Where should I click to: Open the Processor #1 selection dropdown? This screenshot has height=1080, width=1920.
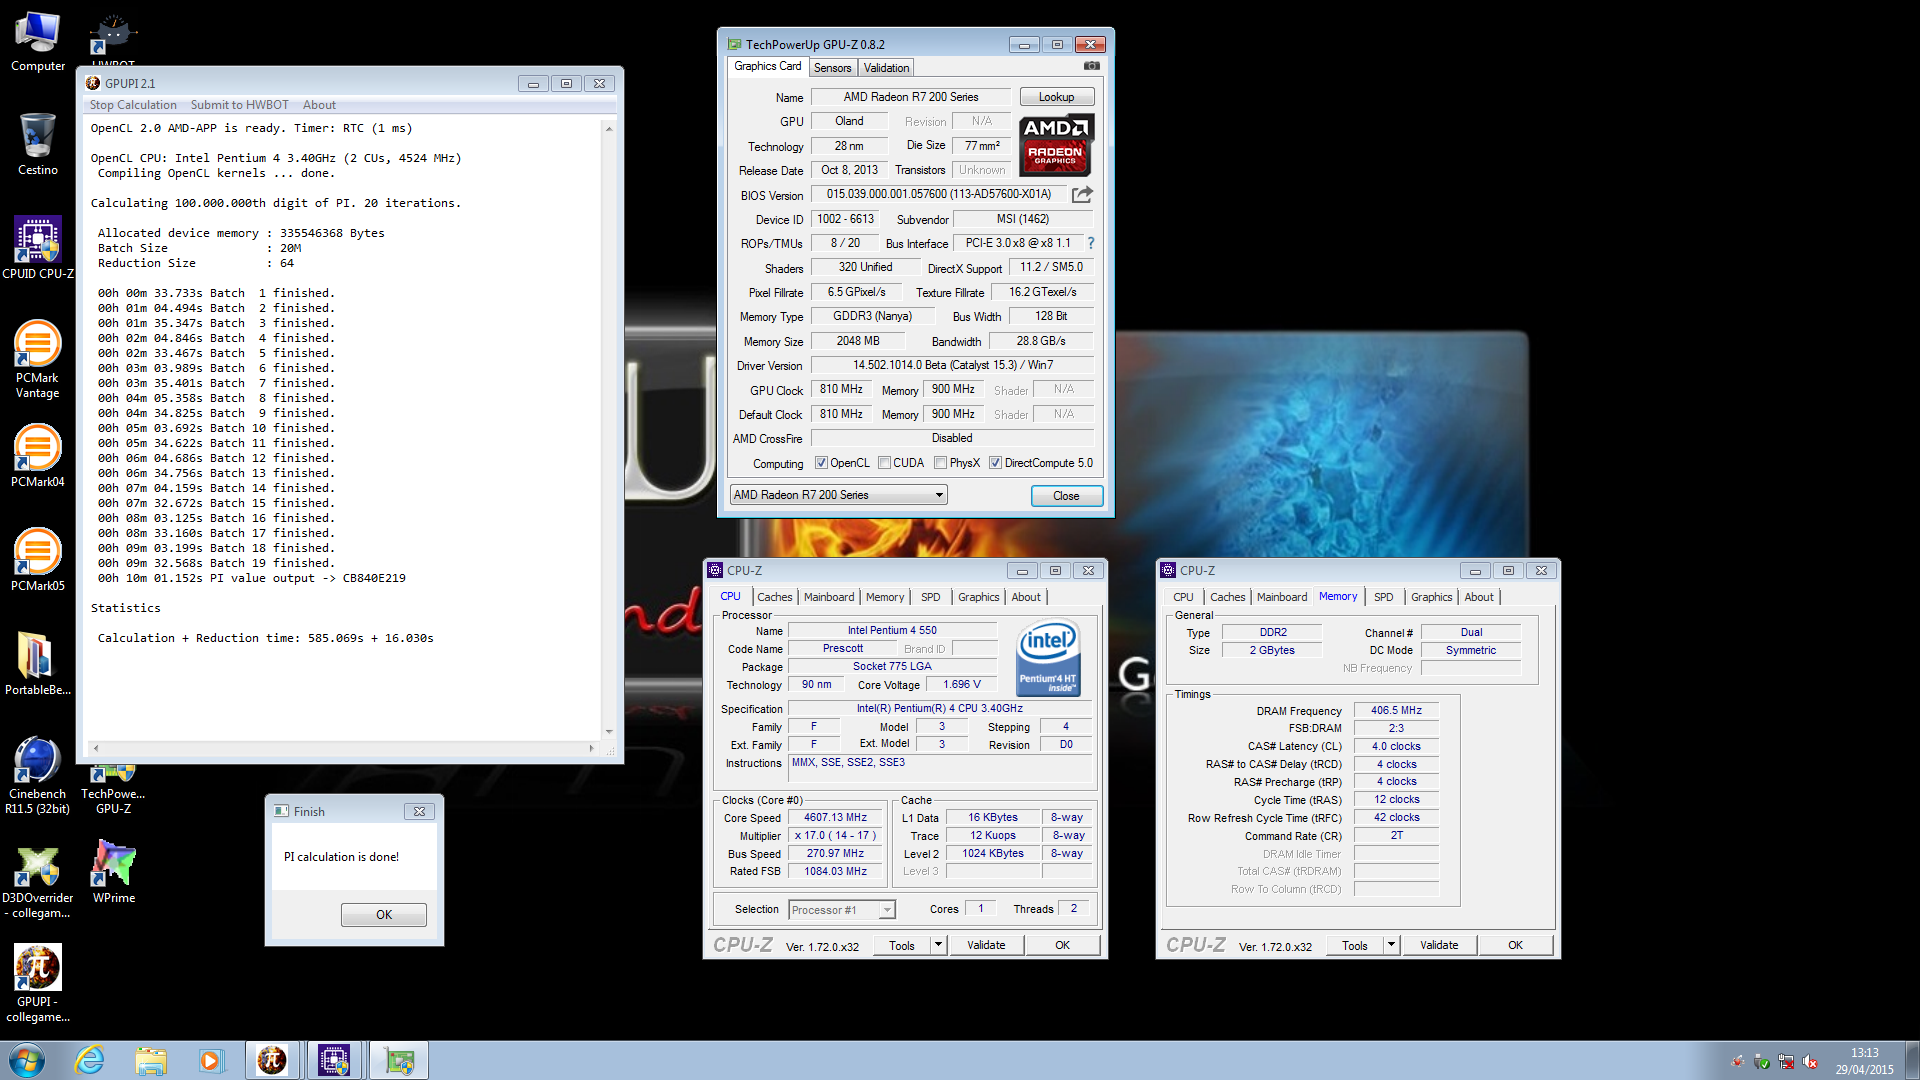coord(842,910)
